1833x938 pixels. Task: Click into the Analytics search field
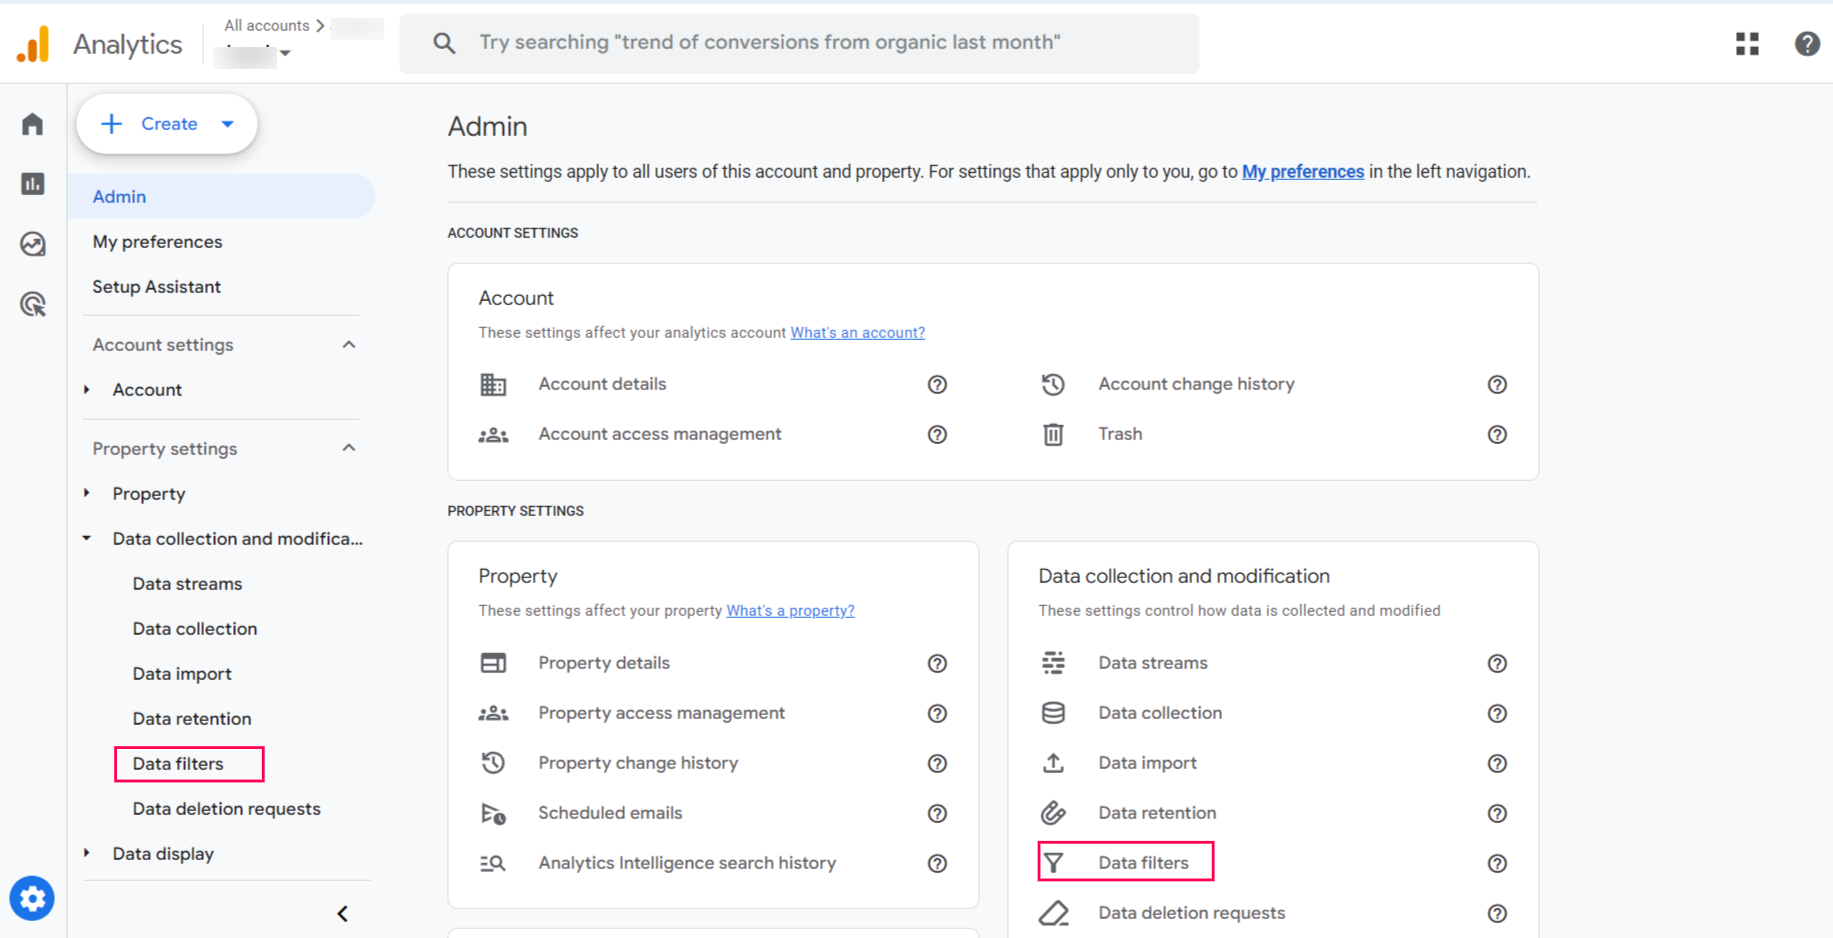(799, 43)
